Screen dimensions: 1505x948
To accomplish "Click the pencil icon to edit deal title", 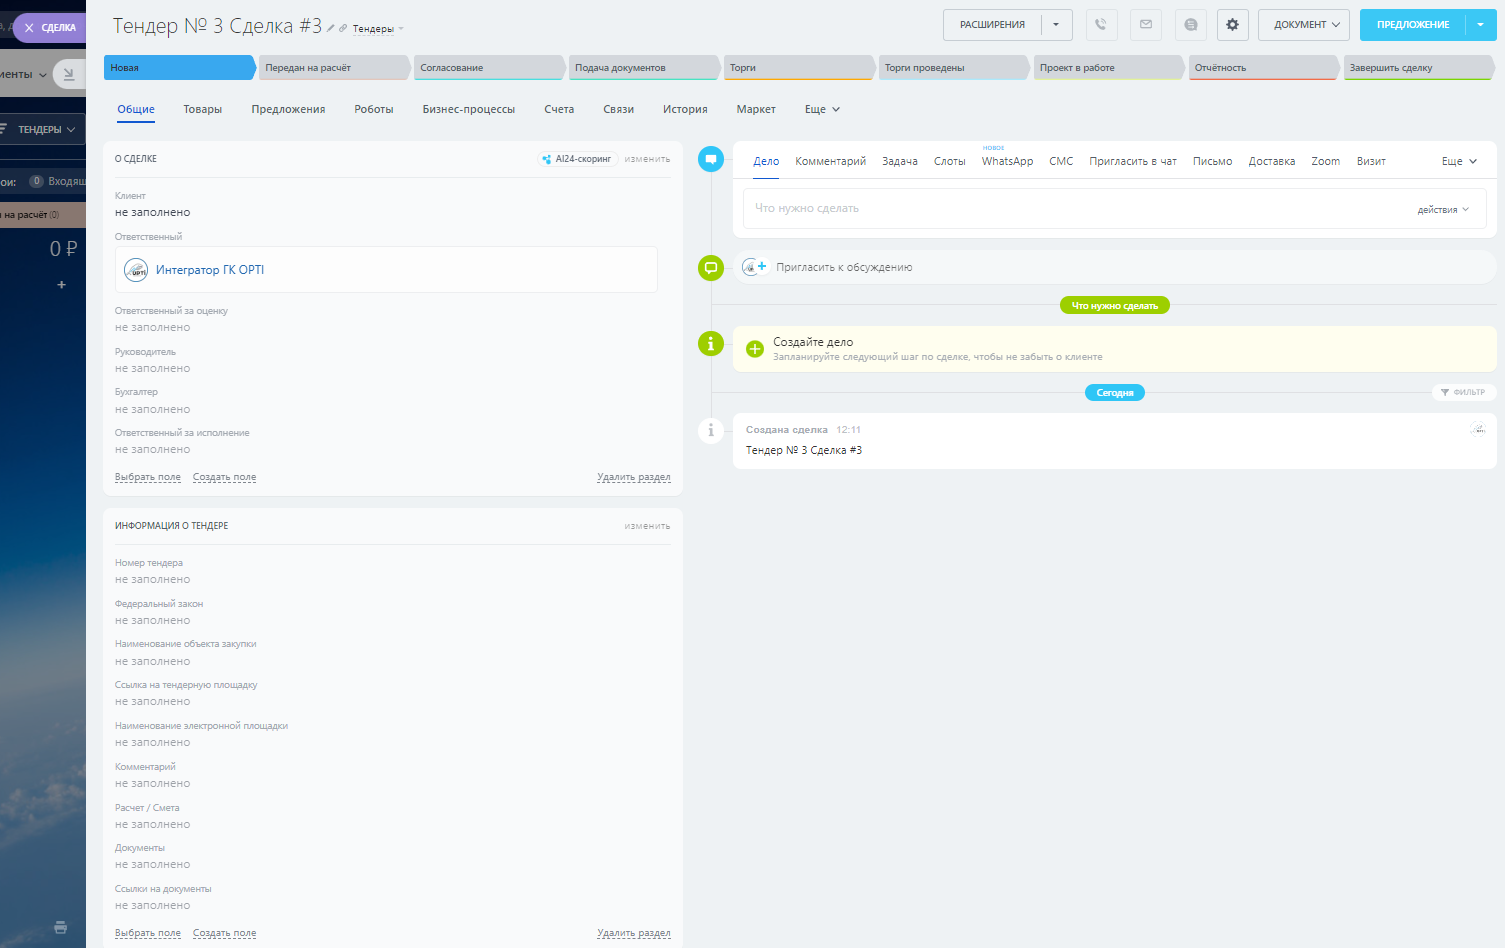I will coord(331,28).
